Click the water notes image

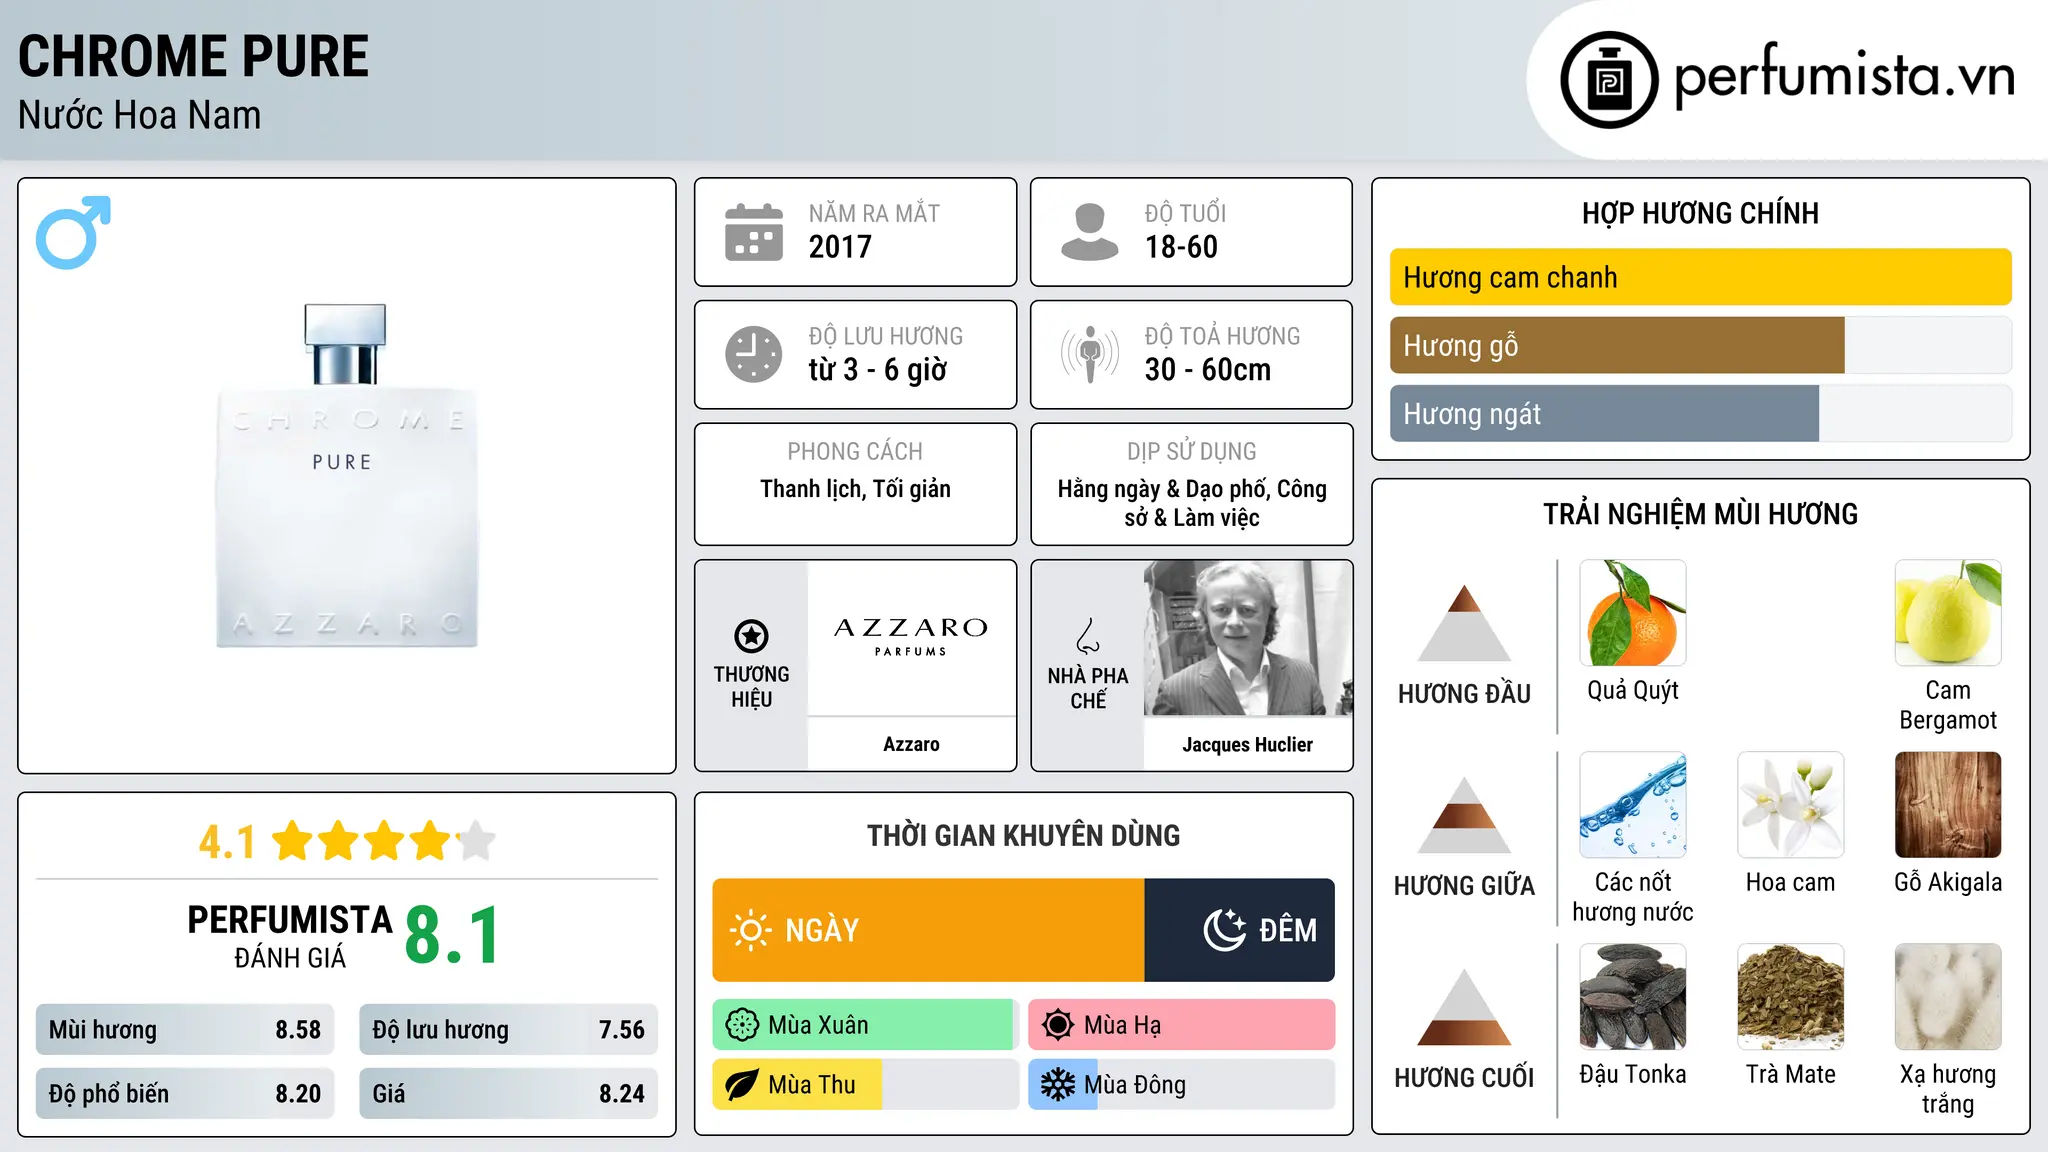[x=1633, y=805]
